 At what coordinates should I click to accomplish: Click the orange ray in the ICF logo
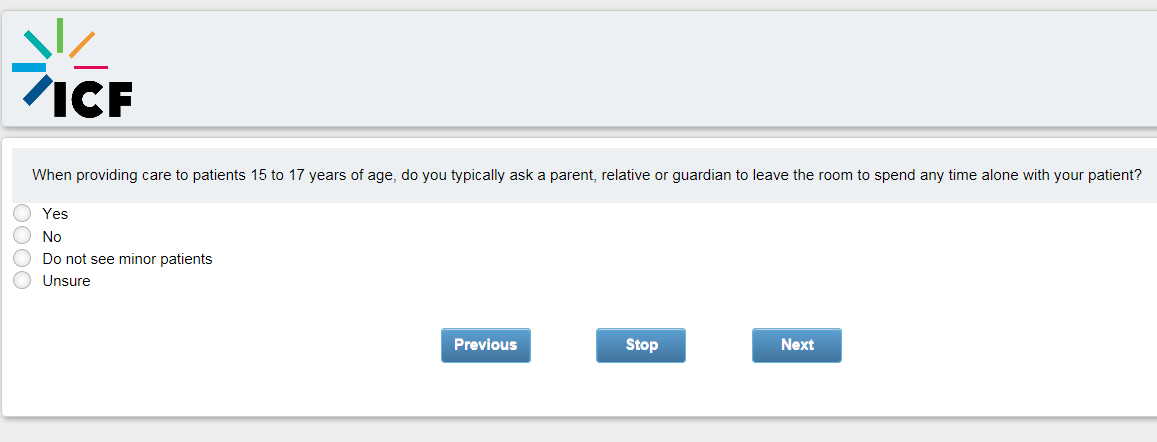82,44
